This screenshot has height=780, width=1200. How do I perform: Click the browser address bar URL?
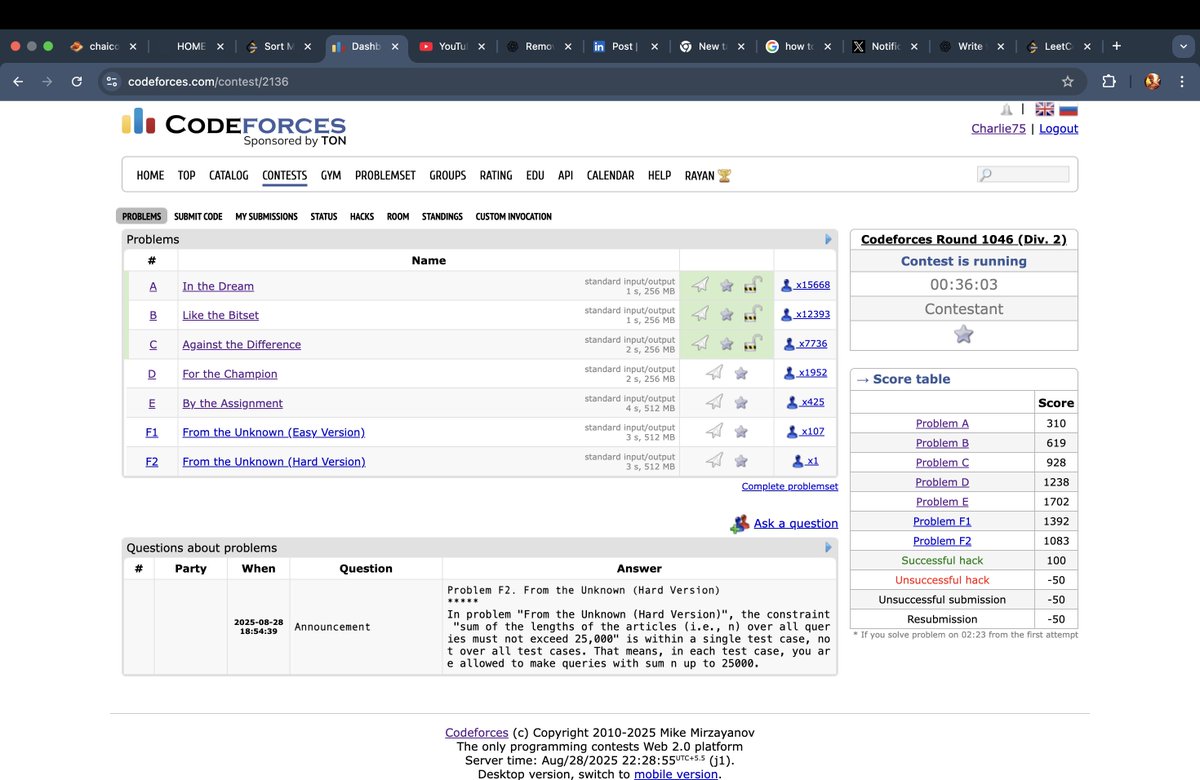point(208,81)
